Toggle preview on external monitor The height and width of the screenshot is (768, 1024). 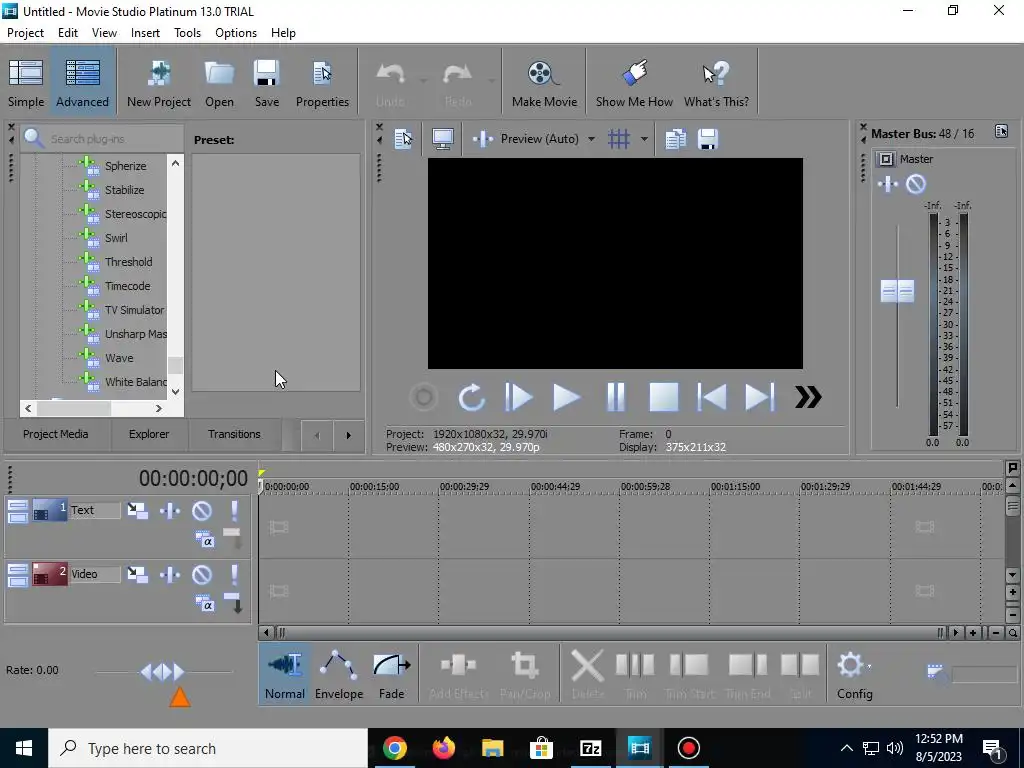pyautogui.click(x=443, y=138)
